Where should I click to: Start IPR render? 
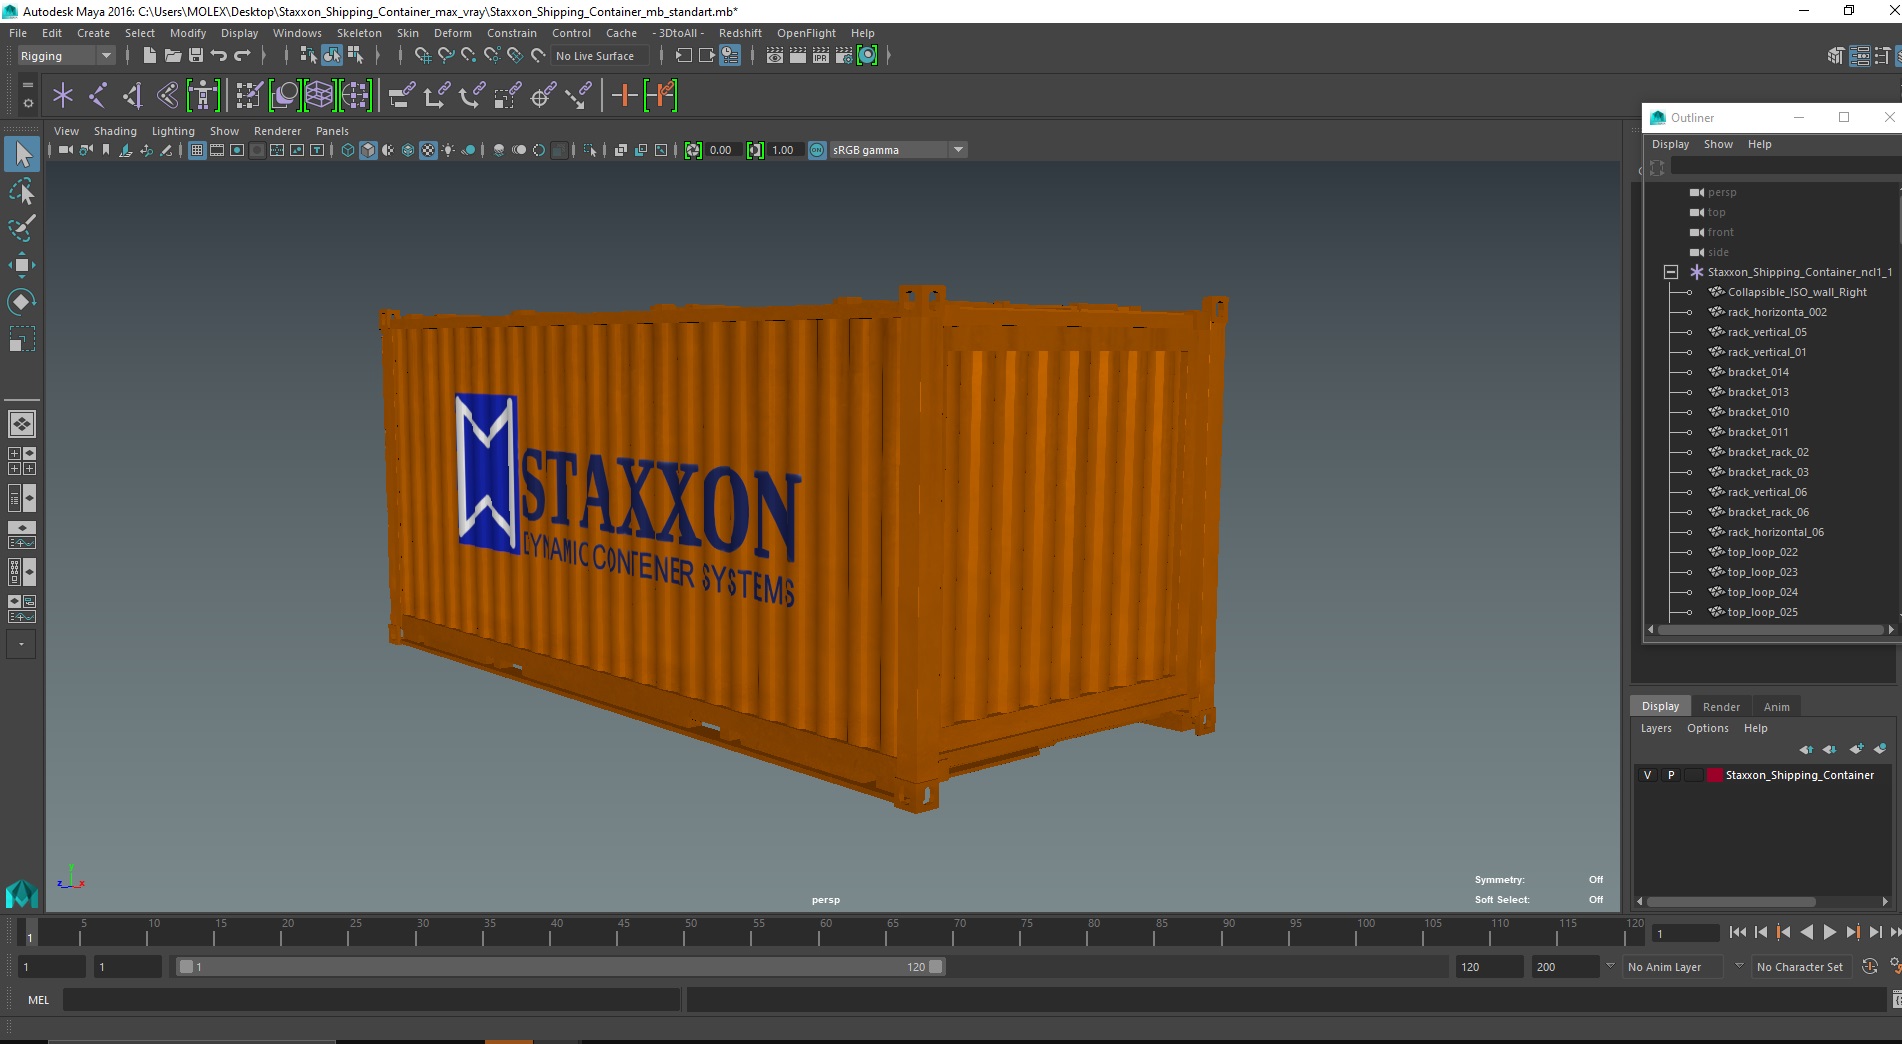pos(821,56)
